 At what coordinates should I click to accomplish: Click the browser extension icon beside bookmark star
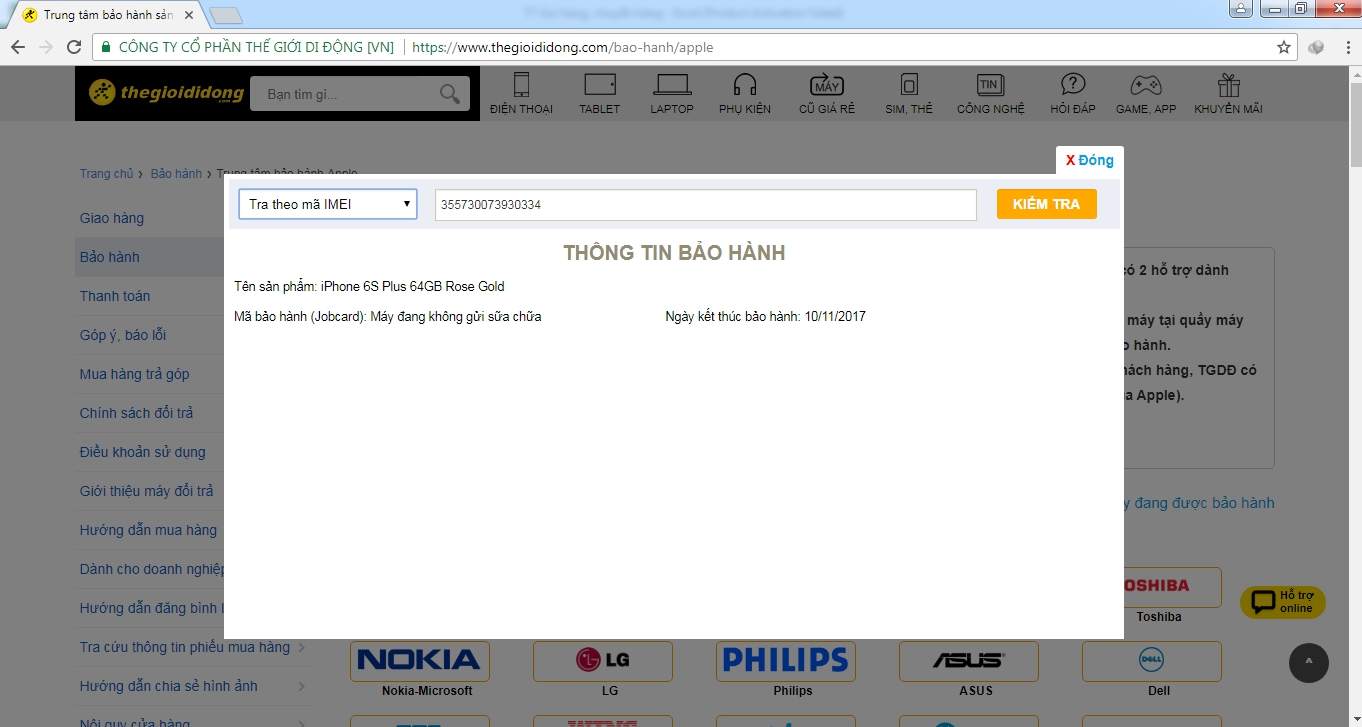(1317, 47)
